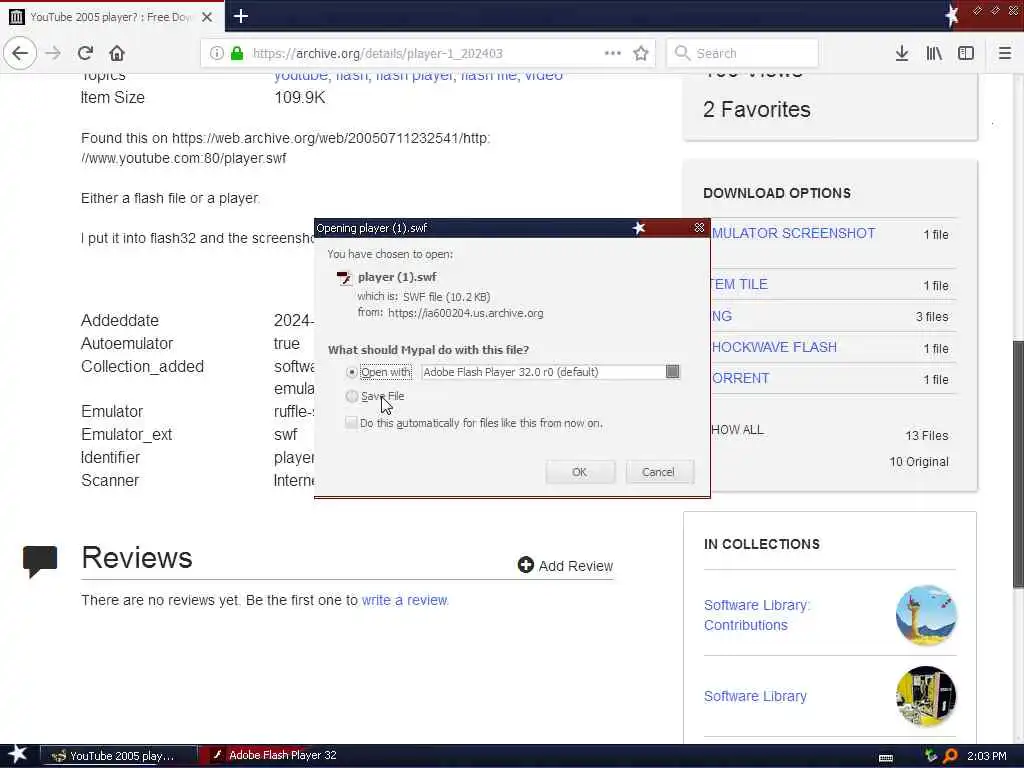This screenshot has width=1024, height=768.
Task: Open the page actions three-dot menu
Action: pos(612,53)
